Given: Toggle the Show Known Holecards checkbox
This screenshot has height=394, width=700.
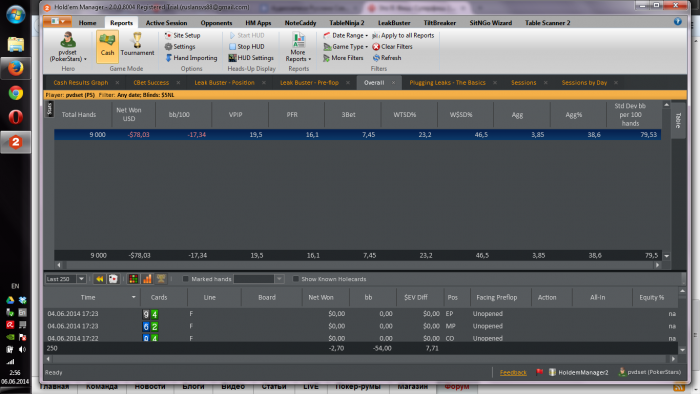Looking at the screenshot, I should point(295,279).
